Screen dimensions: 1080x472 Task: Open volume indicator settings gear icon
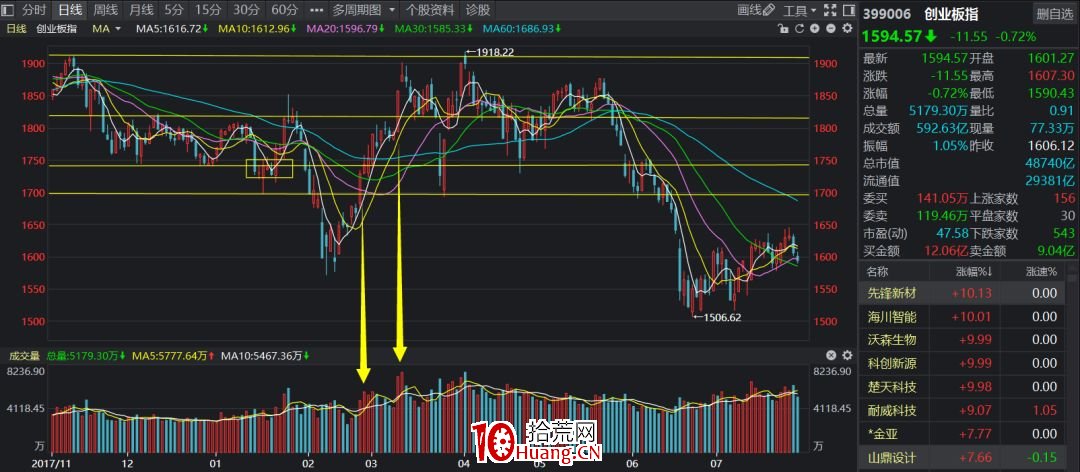[x=846, y=356]
